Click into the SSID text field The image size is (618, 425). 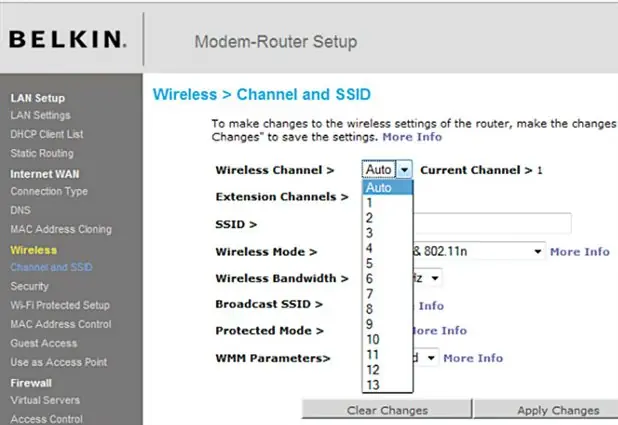492,224
